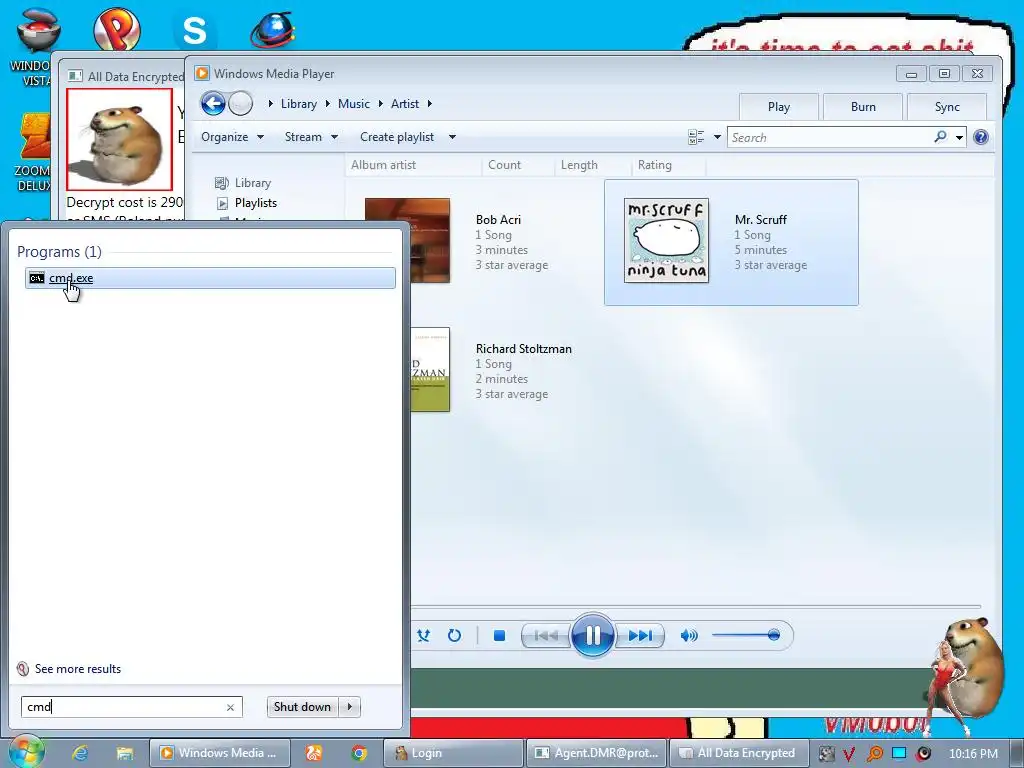Viewport: 1024px width, 768px height.
Task: Stop playback with the square button
Action: pyautogui.click(x=500, y=635)
